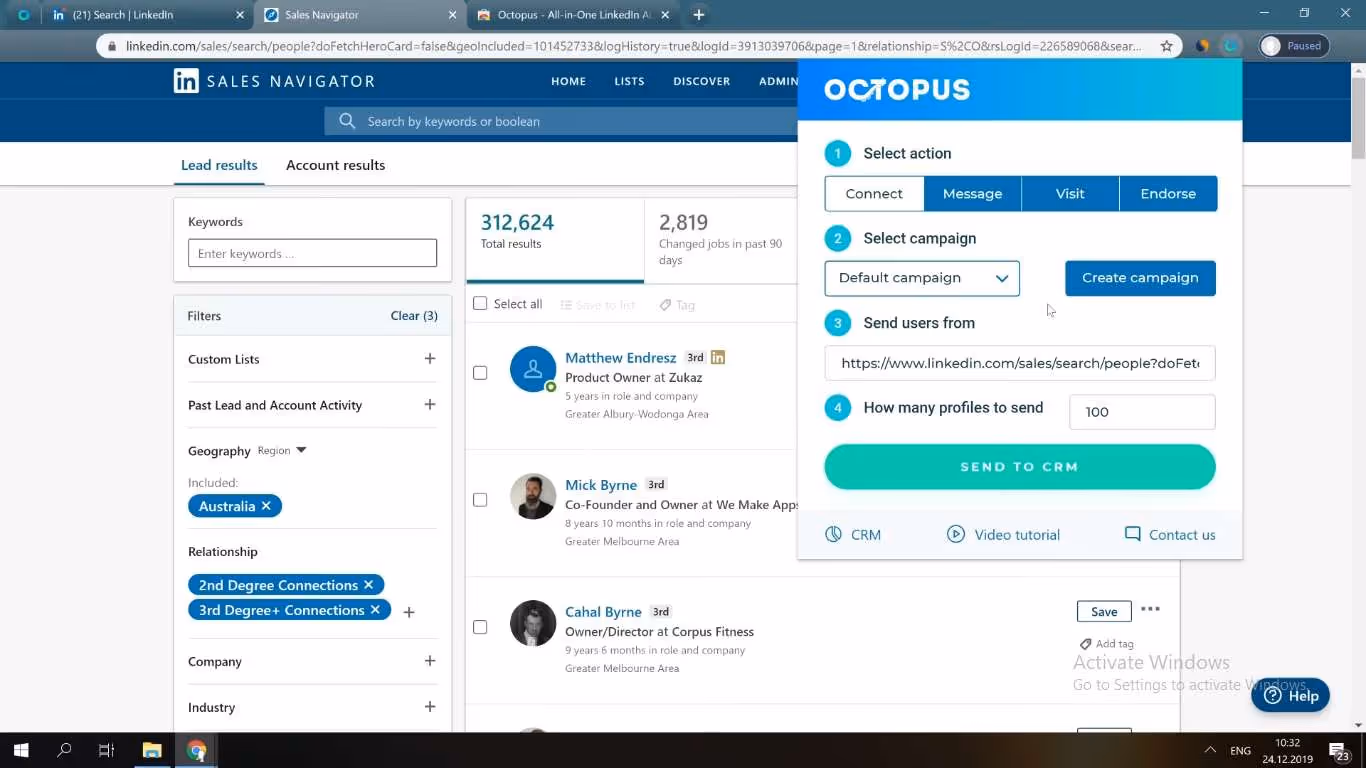The image size is (1366, 768).
Task: Enable the Select all checkbox
Action: pyautogui.click(x=479, y=303)
